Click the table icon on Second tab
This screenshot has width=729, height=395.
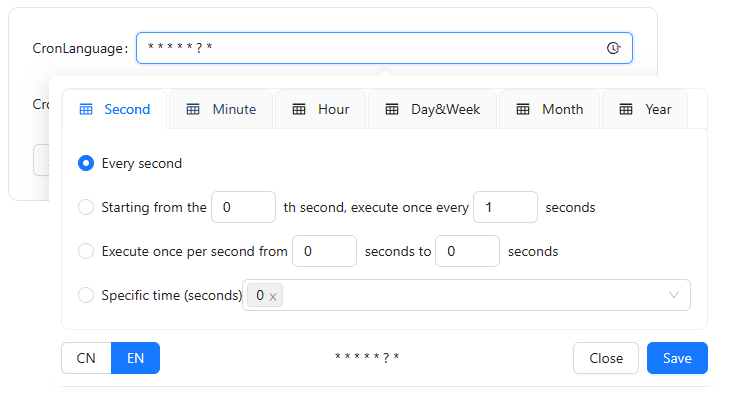tap(86, 109)
